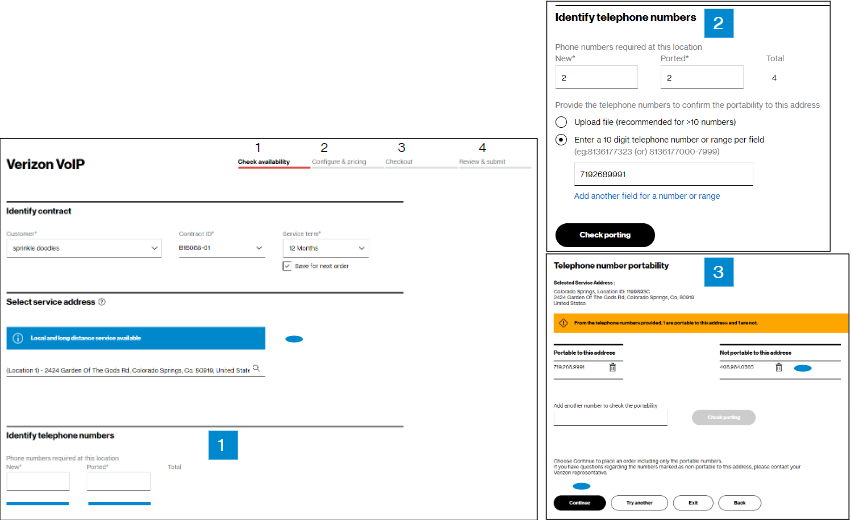The height and width of the screenshot is (520, 851).
Task: Delete the portable number 719 entry via its trash icon
Action: pyautogui.click(x=613, y=367)
